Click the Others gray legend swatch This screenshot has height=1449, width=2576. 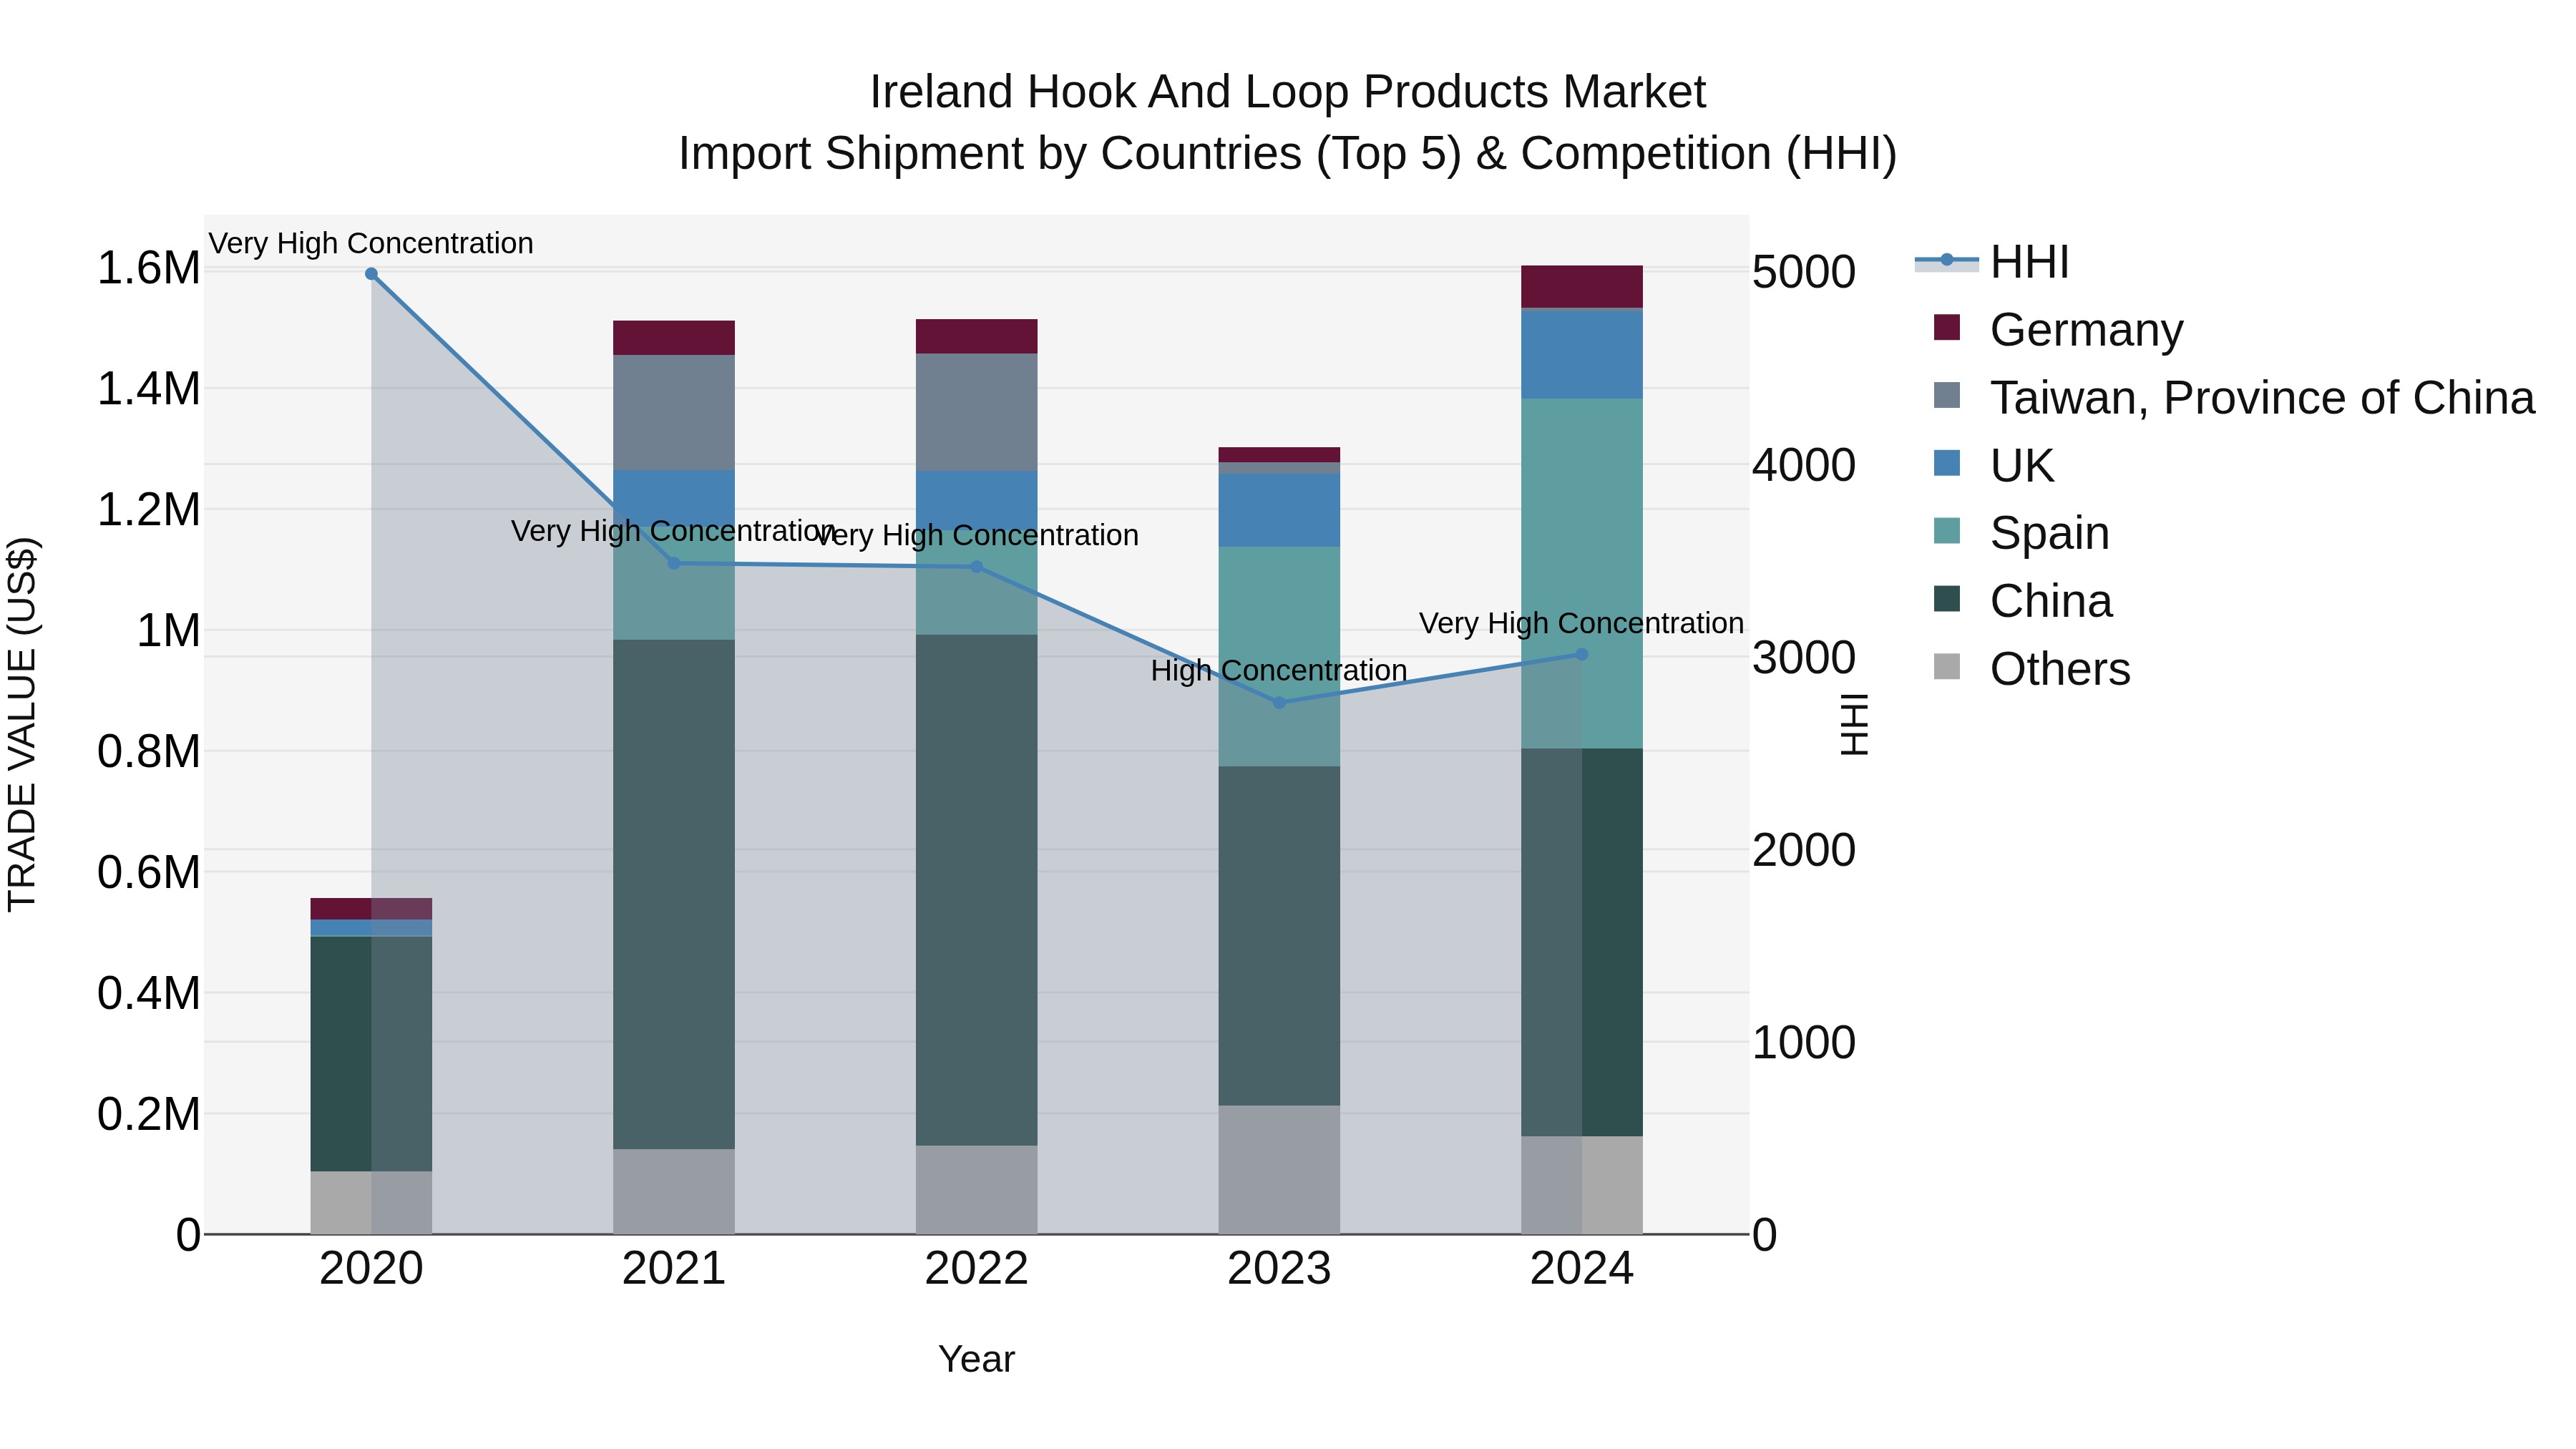tap(1947, 666)
